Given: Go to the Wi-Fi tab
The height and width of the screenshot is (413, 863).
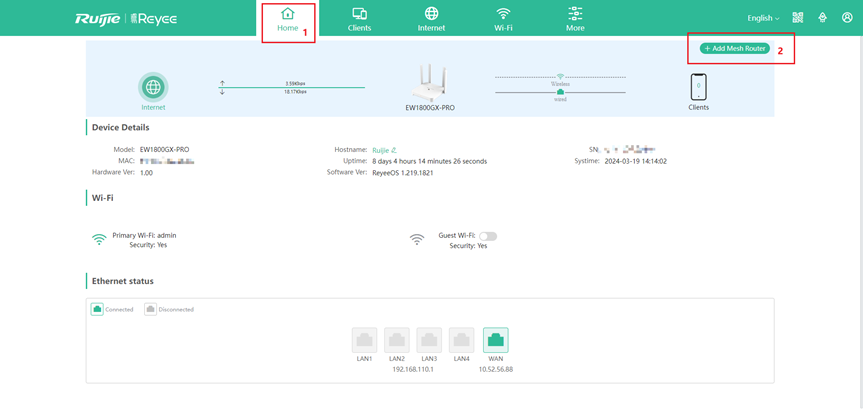Looking at the screenshot, I should (x=503, y=20).
